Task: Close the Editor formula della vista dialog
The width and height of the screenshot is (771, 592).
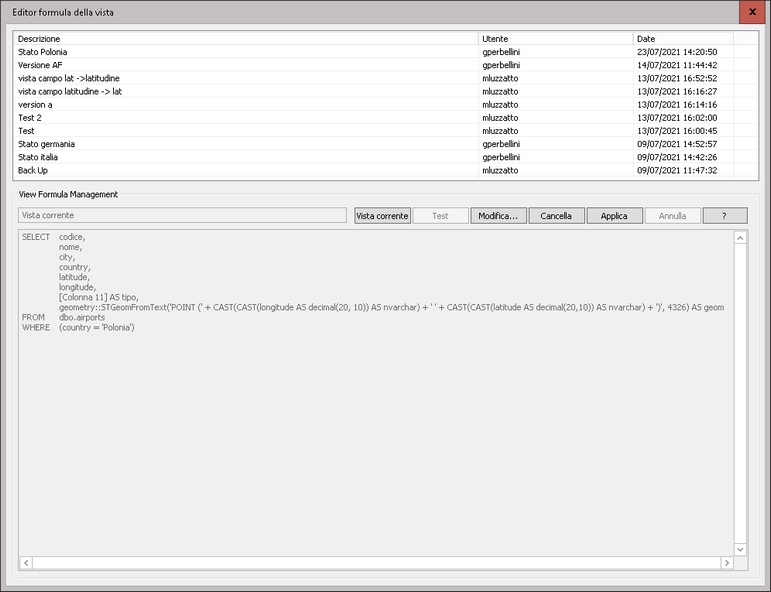Action: pyautogui.click(x=753, y=12)
